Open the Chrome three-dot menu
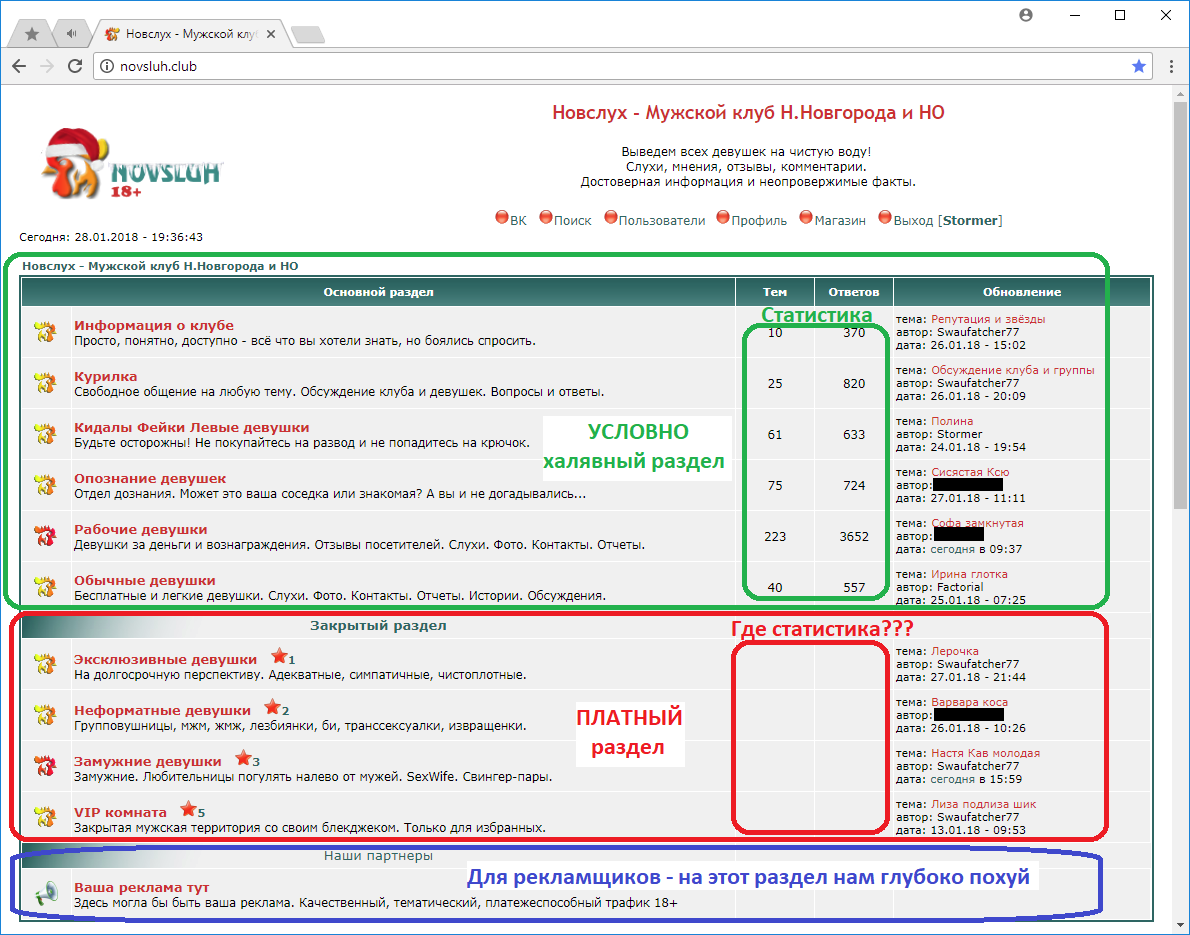Viewport: 1190px width, 935px height. pos(1170,66)
